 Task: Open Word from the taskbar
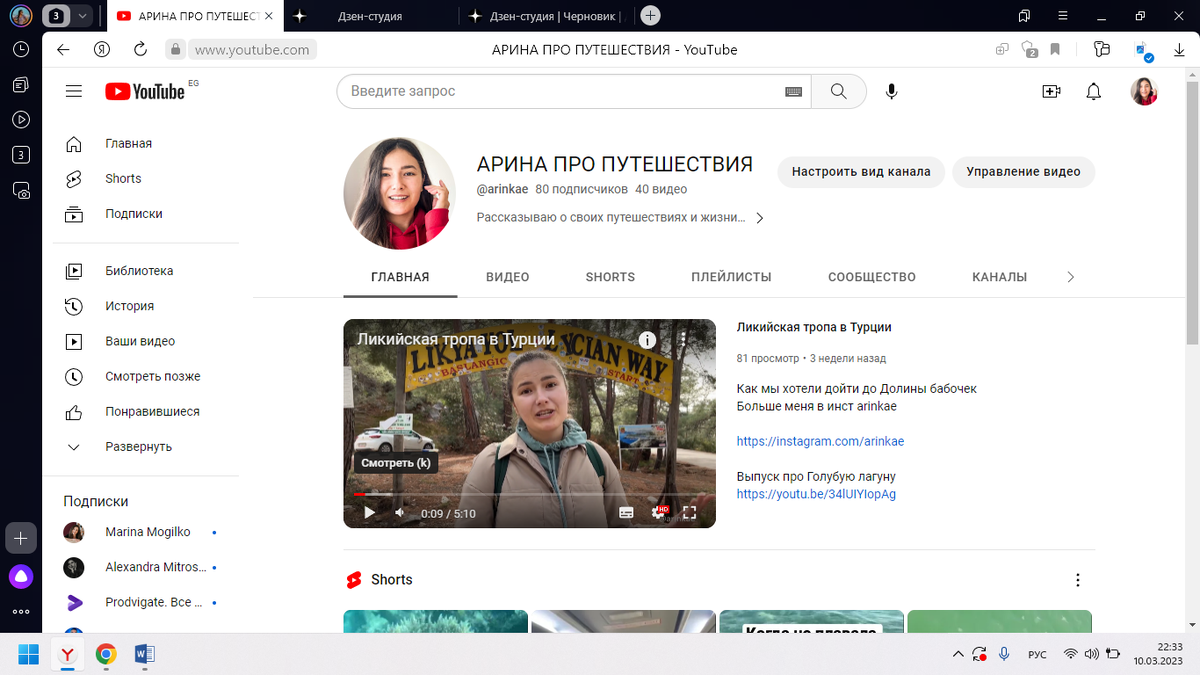point(144,655)
